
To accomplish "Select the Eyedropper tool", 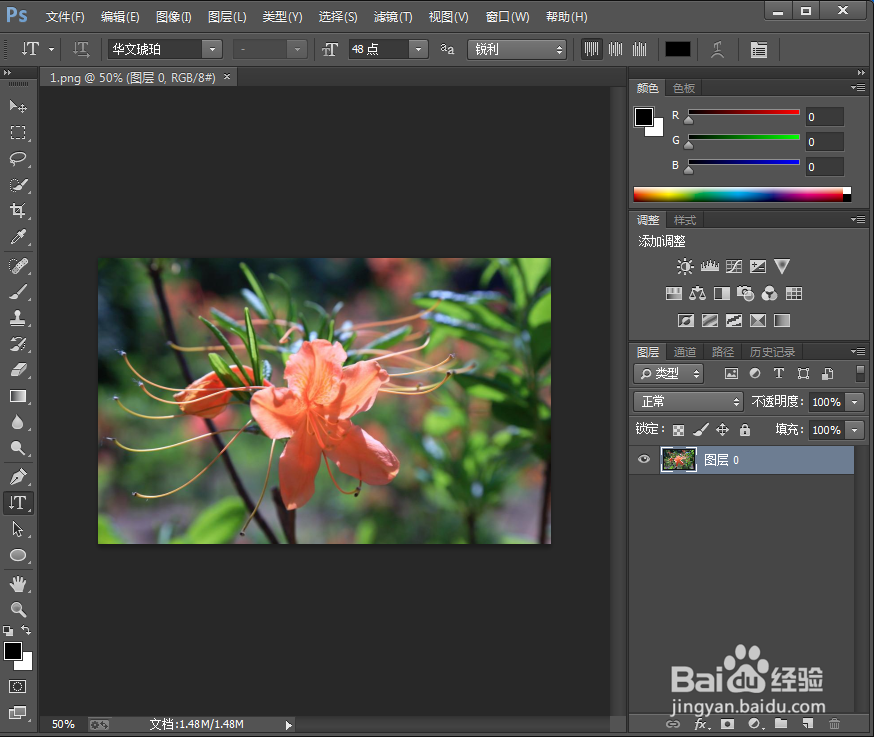I will coord(18,236).
